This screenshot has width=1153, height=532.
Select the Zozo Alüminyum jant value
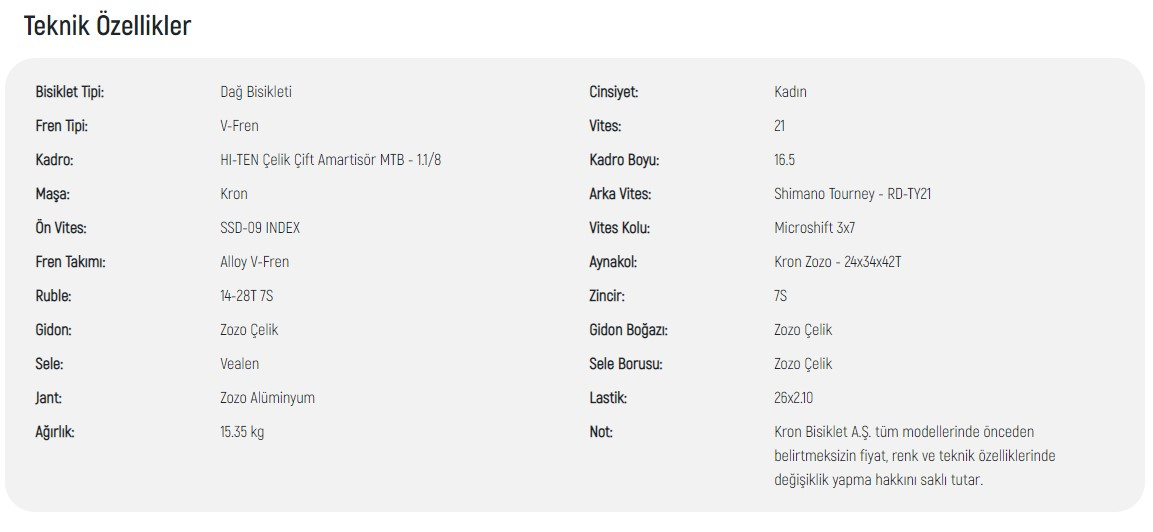click(x=267, y=398)
